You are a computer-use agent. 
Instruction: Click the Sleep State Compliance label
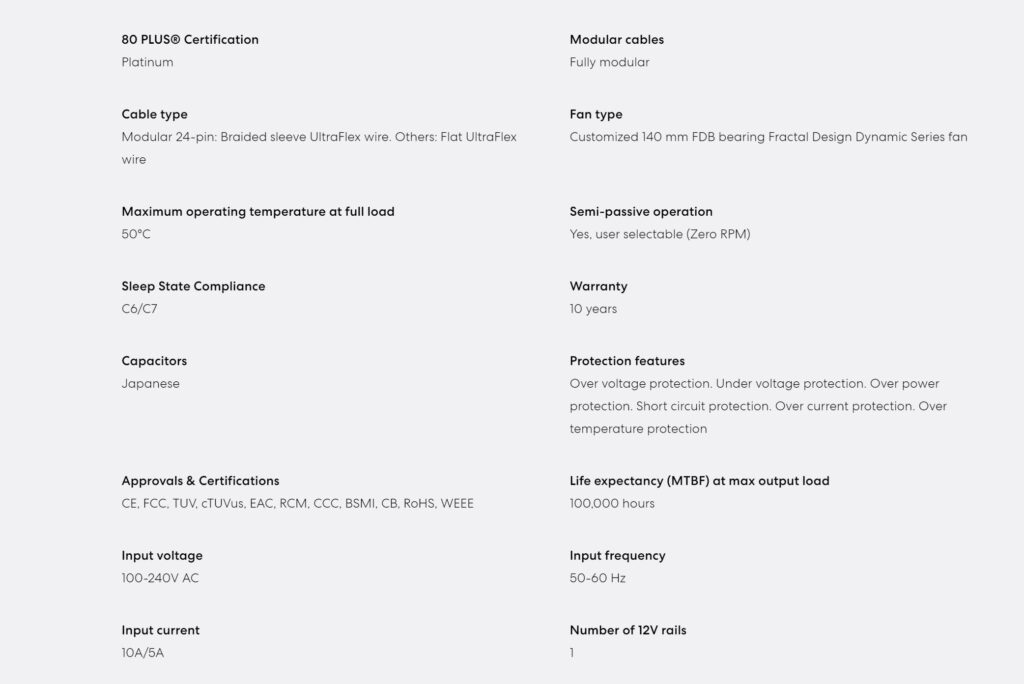coord(193,286)
